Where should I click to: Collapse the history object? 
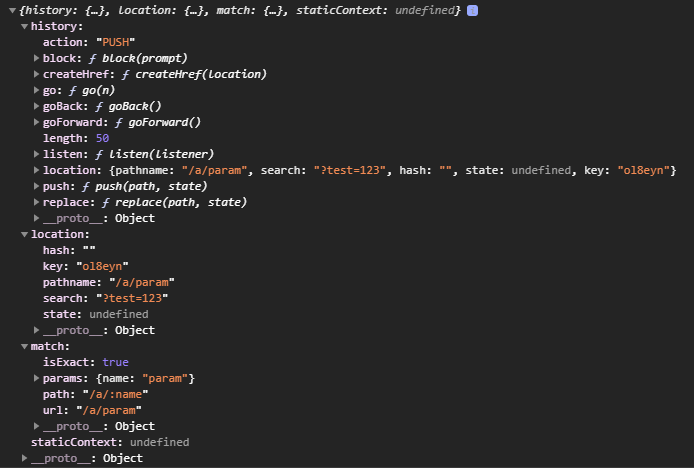click(x=24, y=27)
